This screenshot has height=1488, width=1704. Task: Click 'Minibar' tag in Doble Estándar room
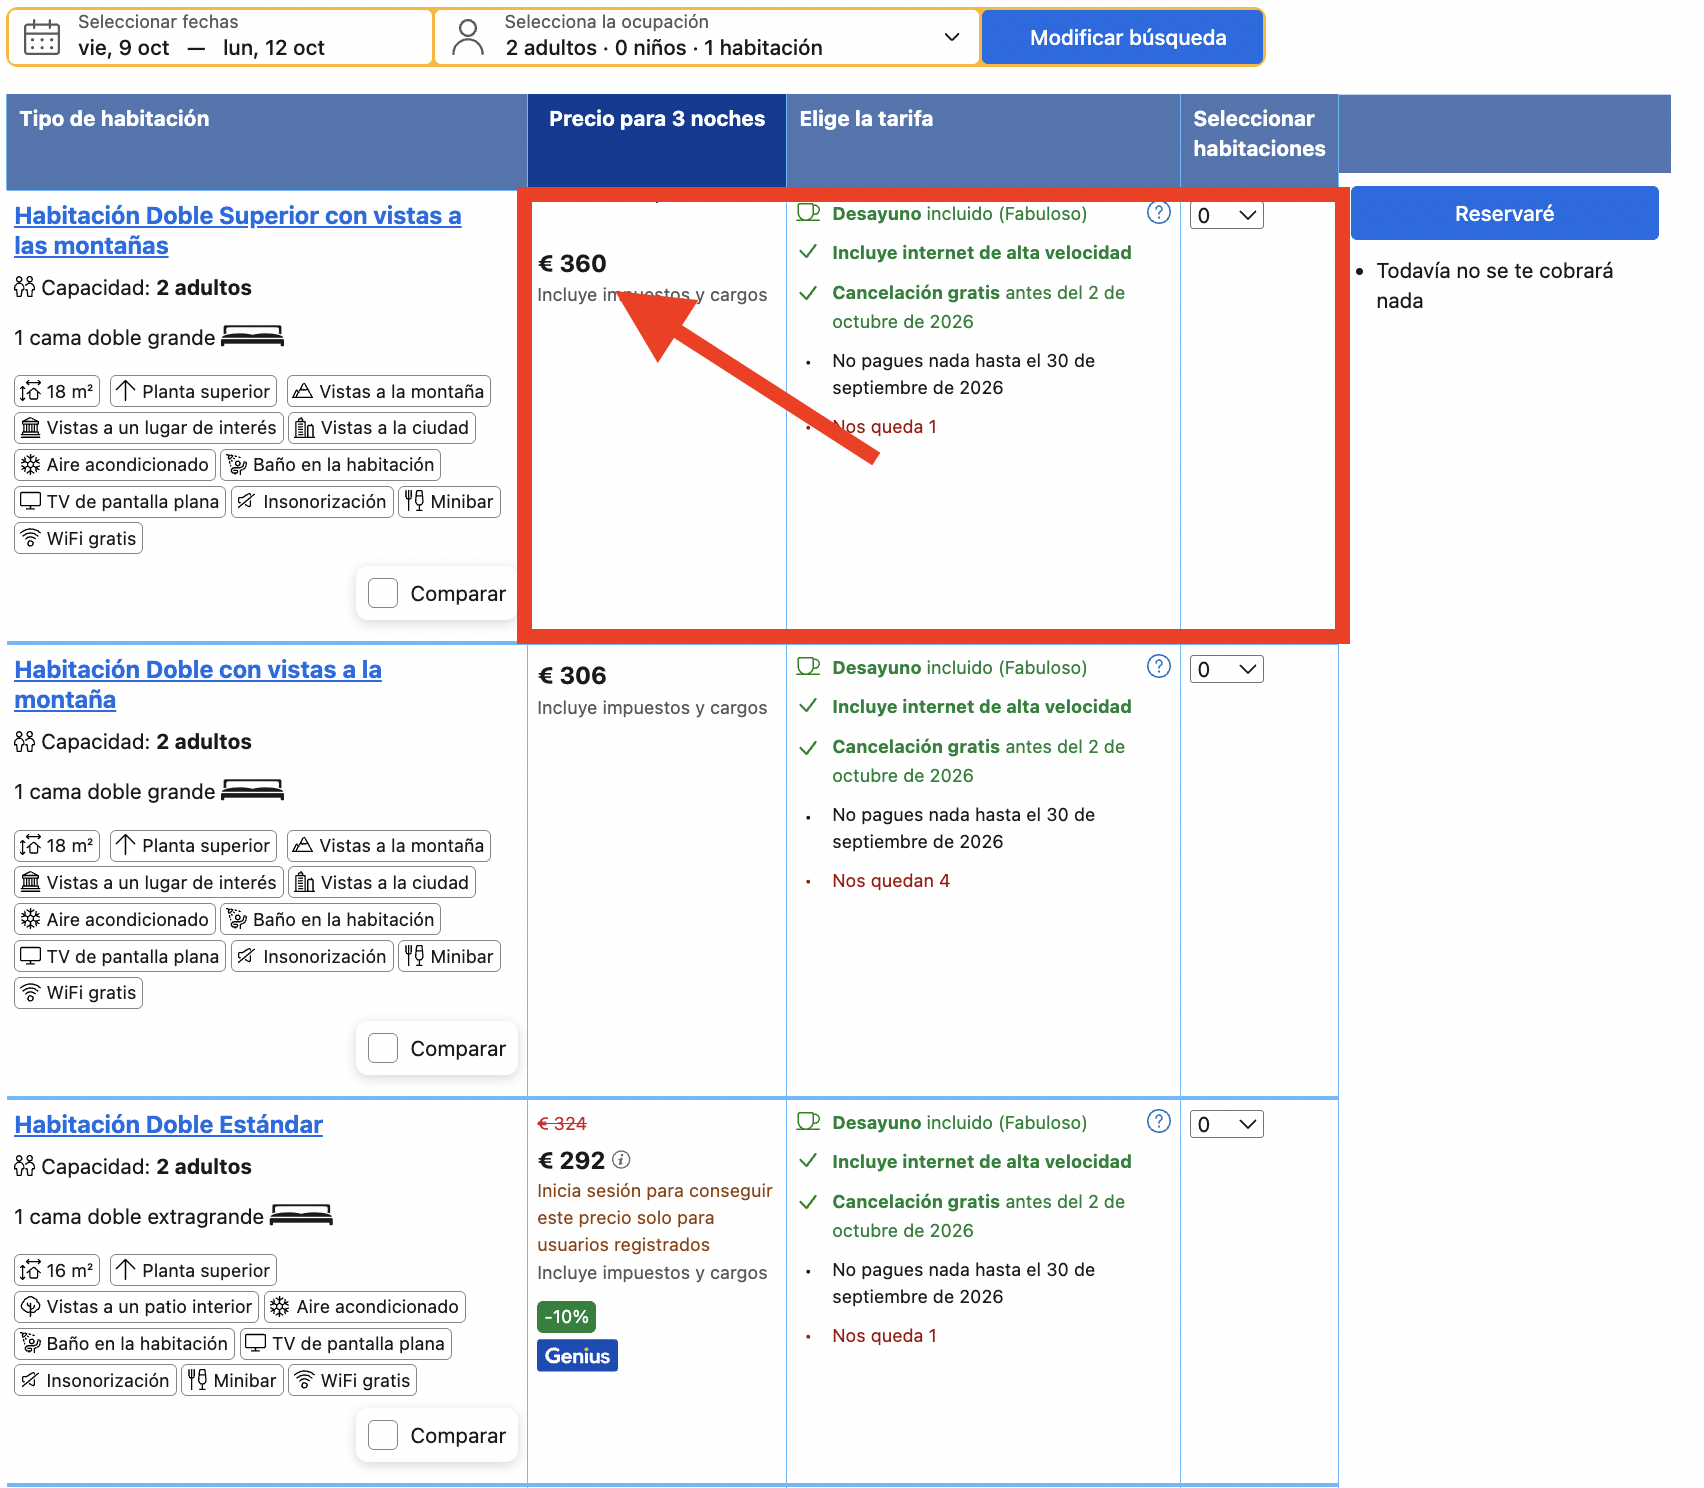click(233, 1381)
